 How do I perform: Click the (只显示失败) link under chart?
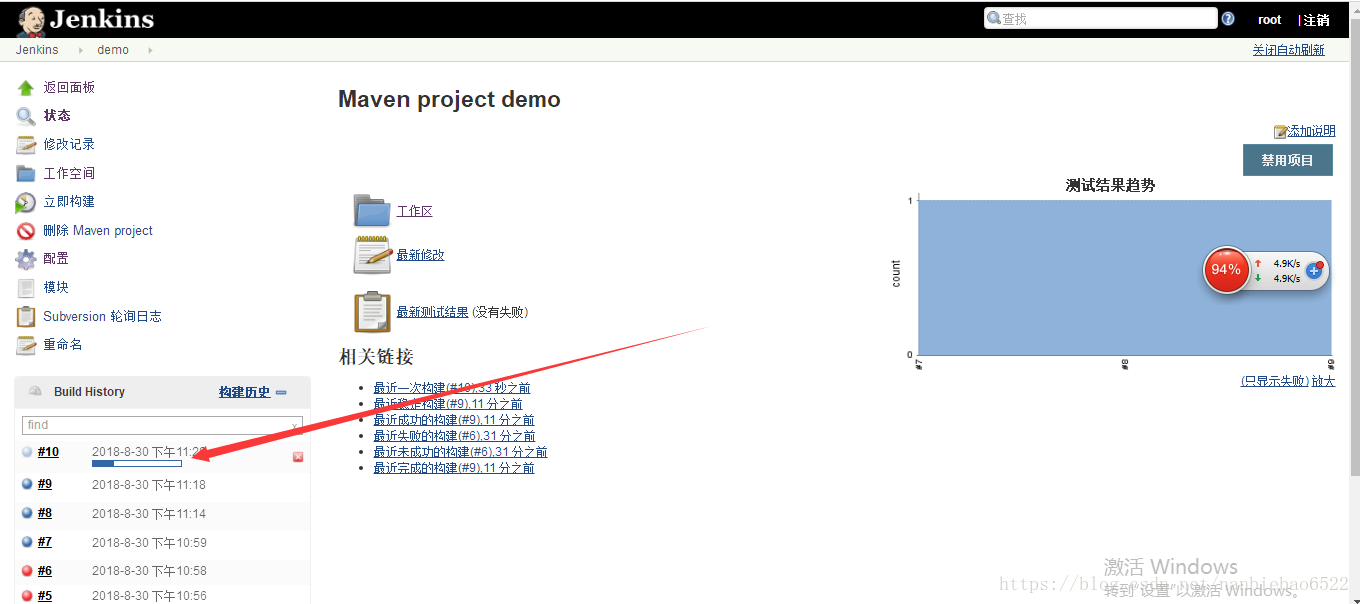(1275, 381)
